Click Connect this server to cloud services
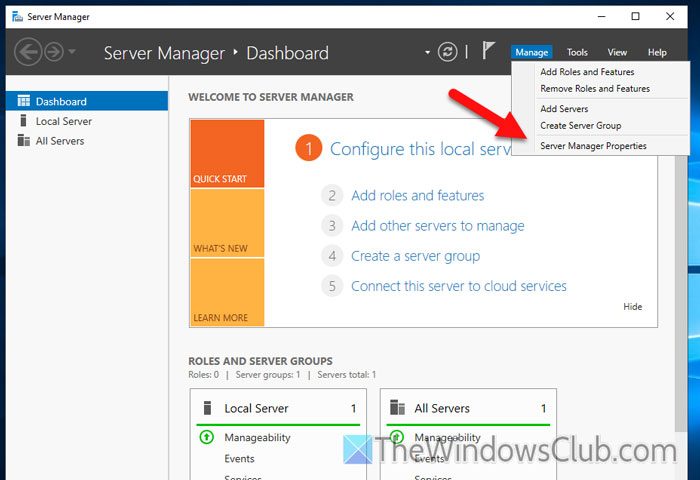This screenshot has width=700, height=480. tap(458, 286)
